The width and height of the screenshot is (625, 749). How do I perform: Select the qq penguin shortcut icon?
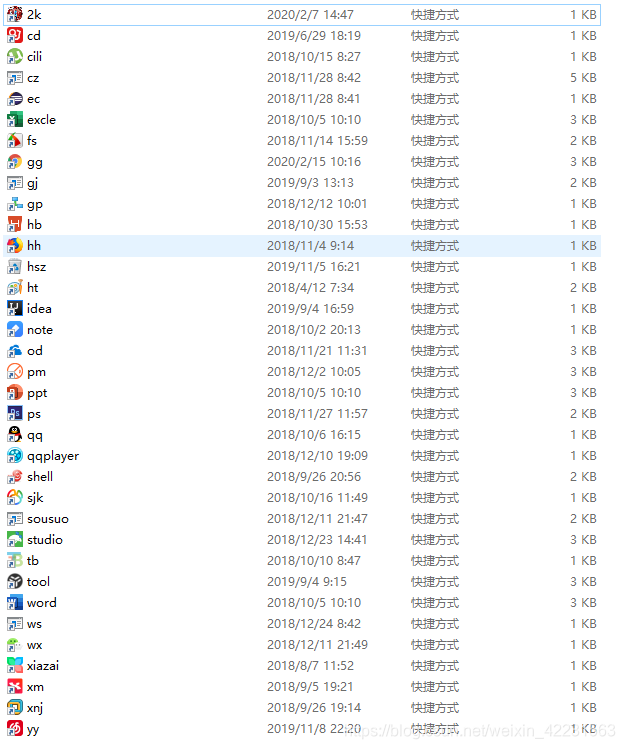click(15, 435)
